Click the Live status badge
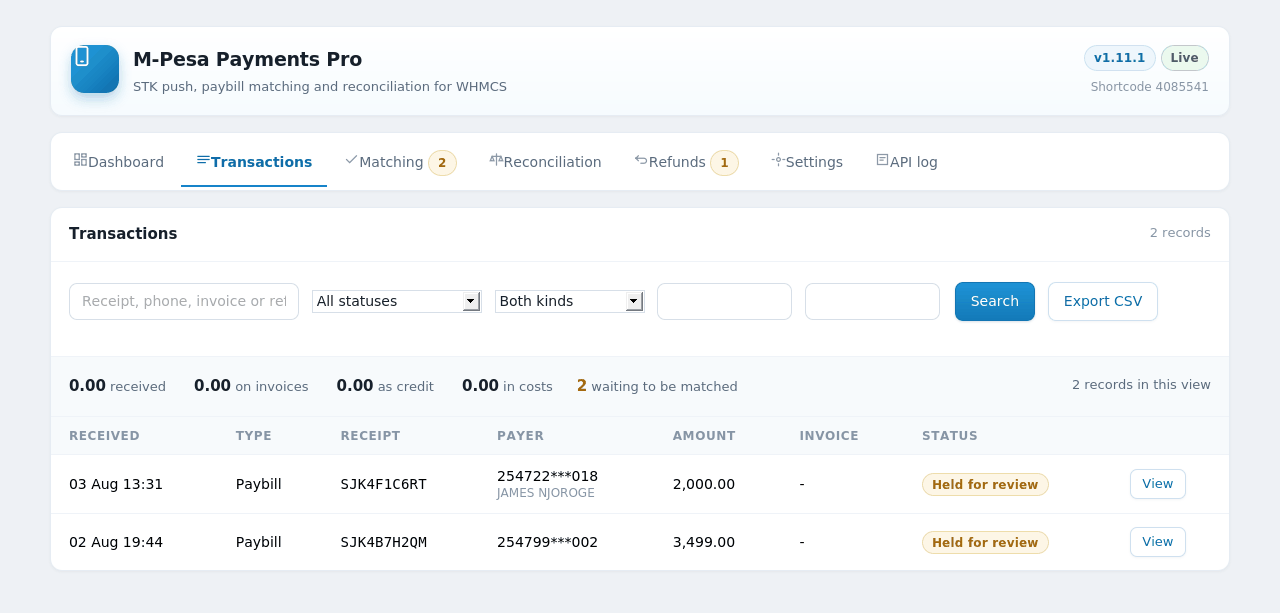 point(1185,58)
